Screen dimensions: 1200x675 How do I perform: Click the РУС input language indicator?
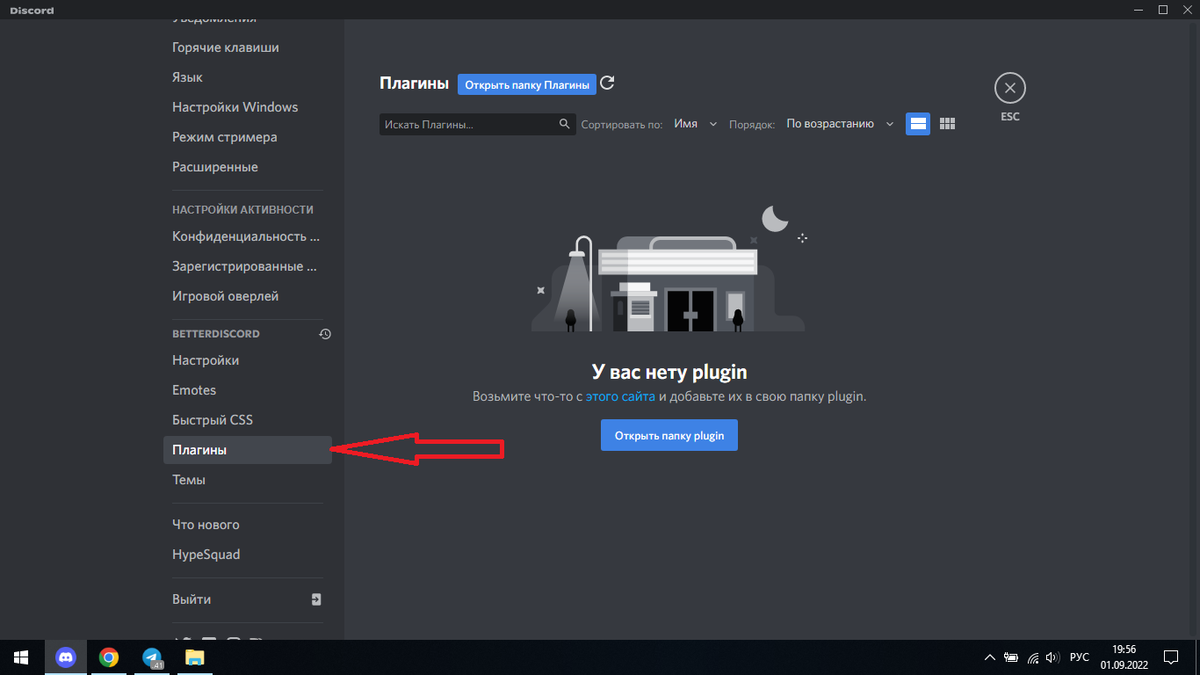click(1080, 657)
